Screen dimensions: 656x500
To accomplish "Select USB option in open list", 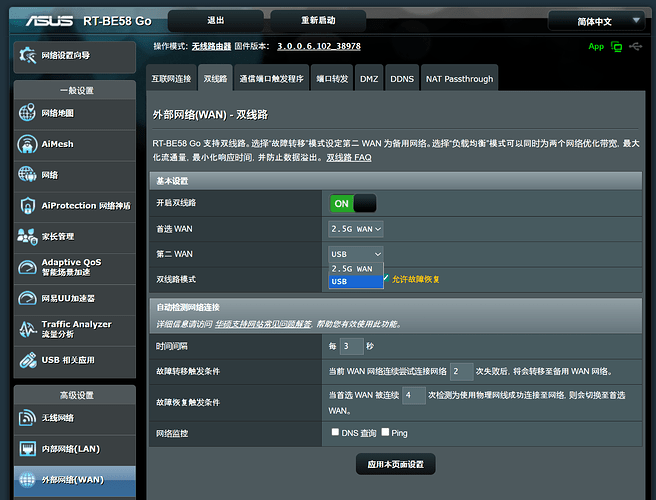I will pyautogui.click(x=356, y=282).
